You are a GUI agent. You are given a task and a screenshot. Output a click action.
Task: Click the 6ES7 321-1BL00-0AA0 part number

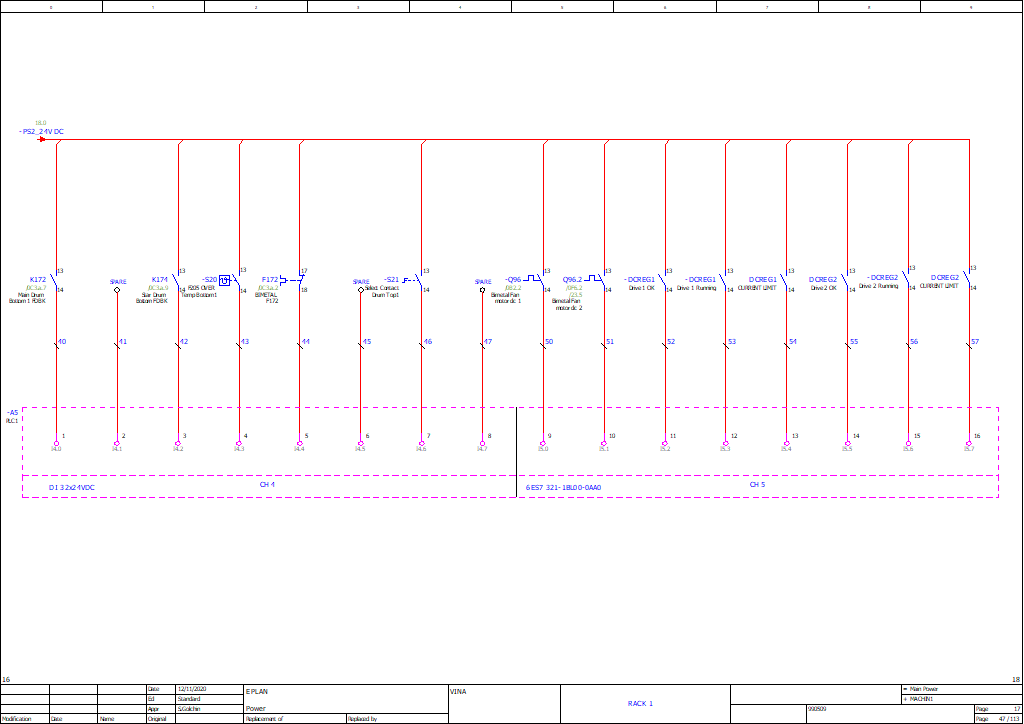(x=563, y=488)
